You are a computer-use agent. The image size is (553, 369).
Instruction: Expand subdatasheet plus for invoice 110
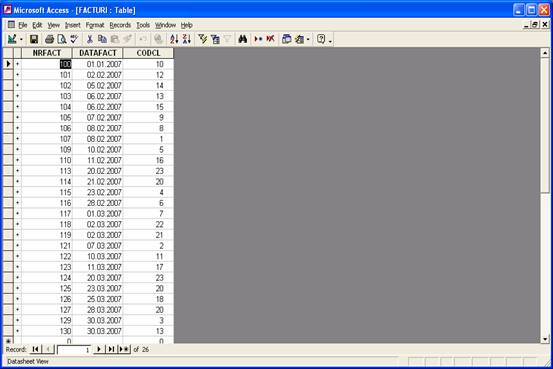point(17,160)
